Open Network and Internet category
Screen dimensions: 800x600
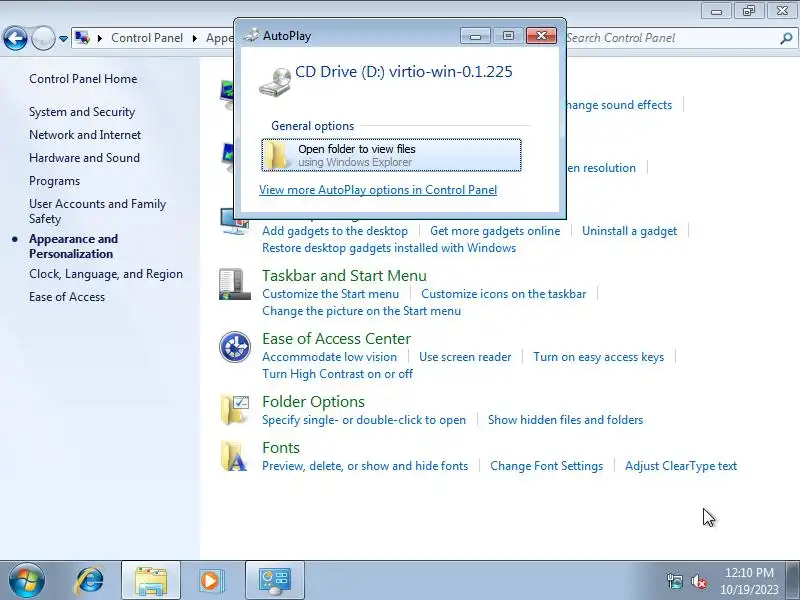[x=85, y=135]
